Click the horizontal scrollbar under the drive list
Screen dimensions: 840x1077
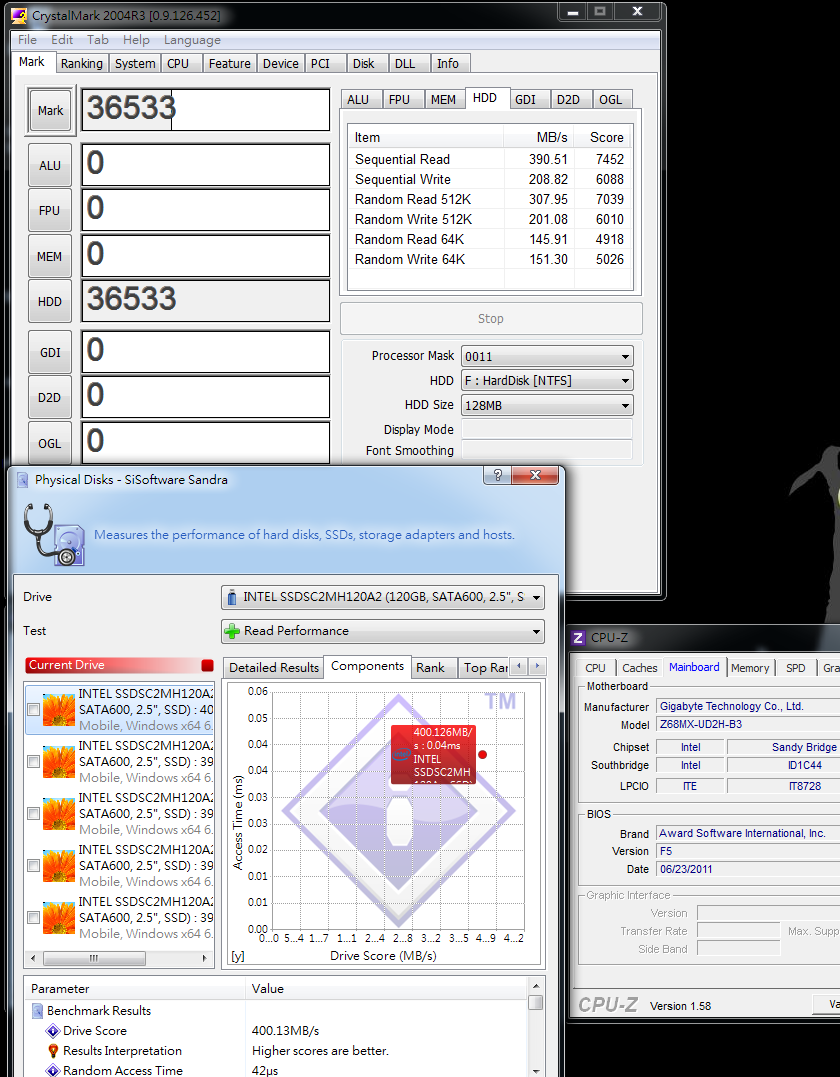click(x=119, y=958)
